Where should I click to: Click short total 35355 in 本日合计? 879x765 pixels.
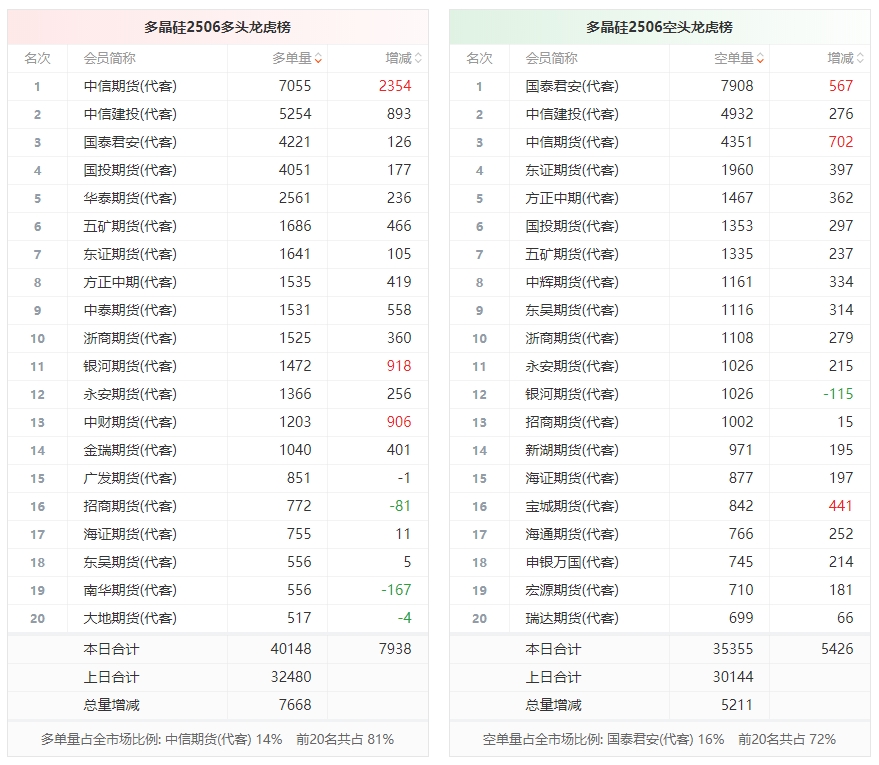point(733,649)
